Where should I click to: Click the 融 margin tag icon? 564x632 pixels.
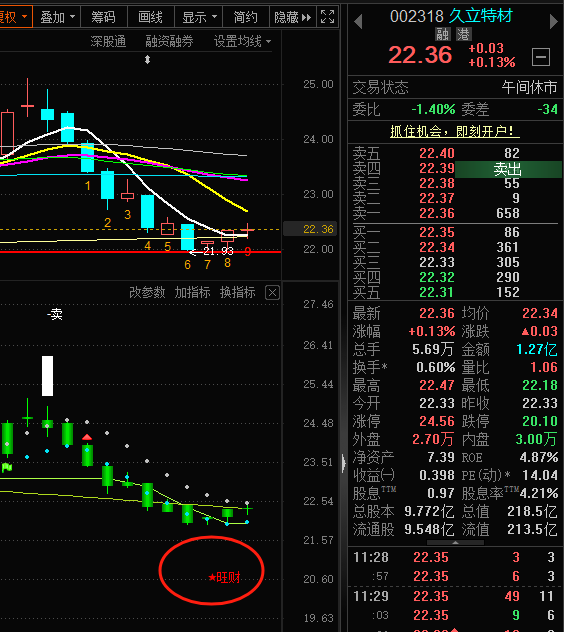(x=442, y=34)
